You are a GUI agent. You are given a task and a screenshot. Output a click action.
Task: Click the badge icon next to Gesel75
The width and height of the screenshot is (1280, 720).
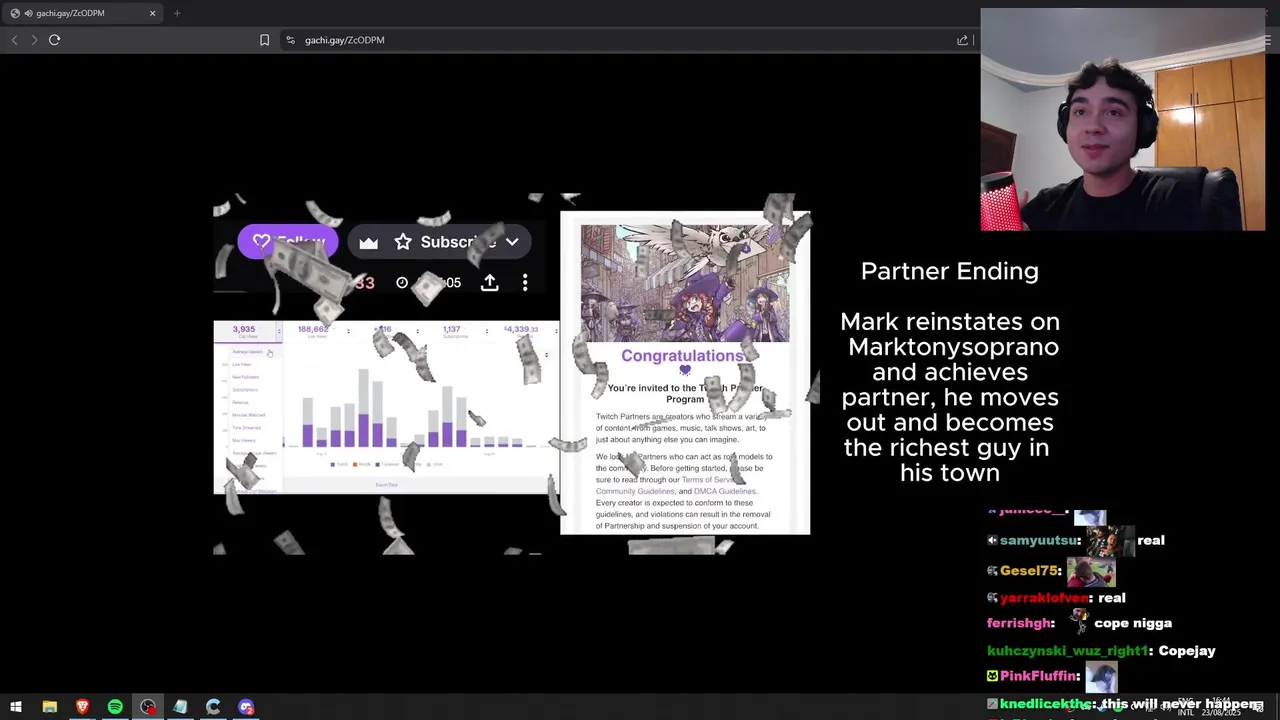[x=992, y=571]
